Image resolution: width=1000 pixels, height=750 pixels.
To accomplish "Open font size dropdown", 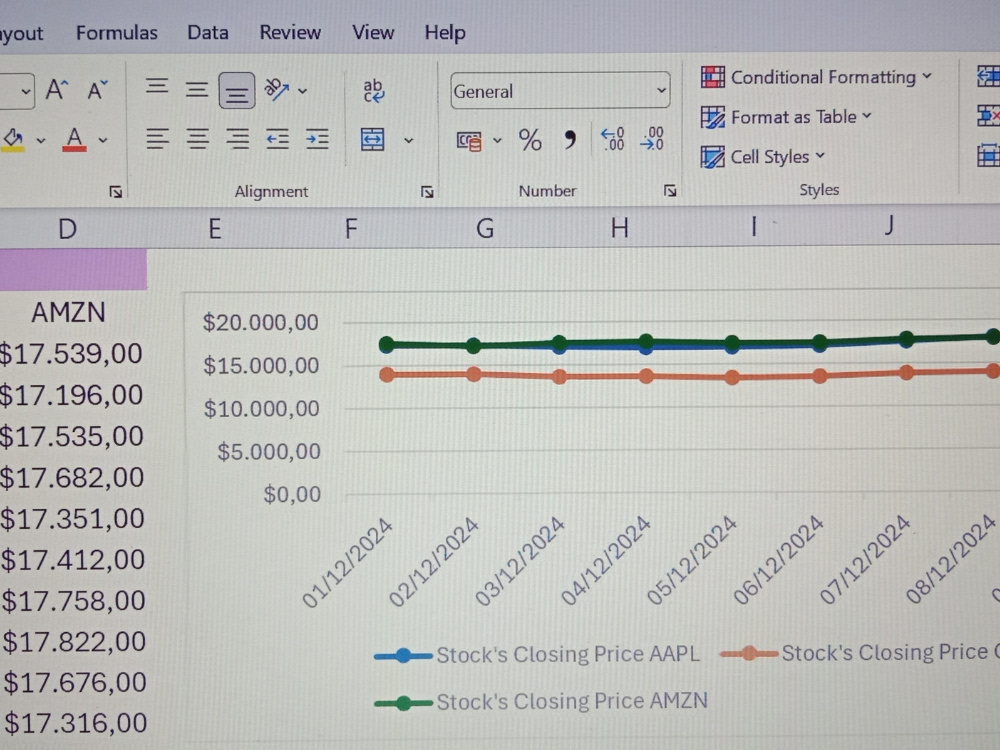I will tap(24, 92).
